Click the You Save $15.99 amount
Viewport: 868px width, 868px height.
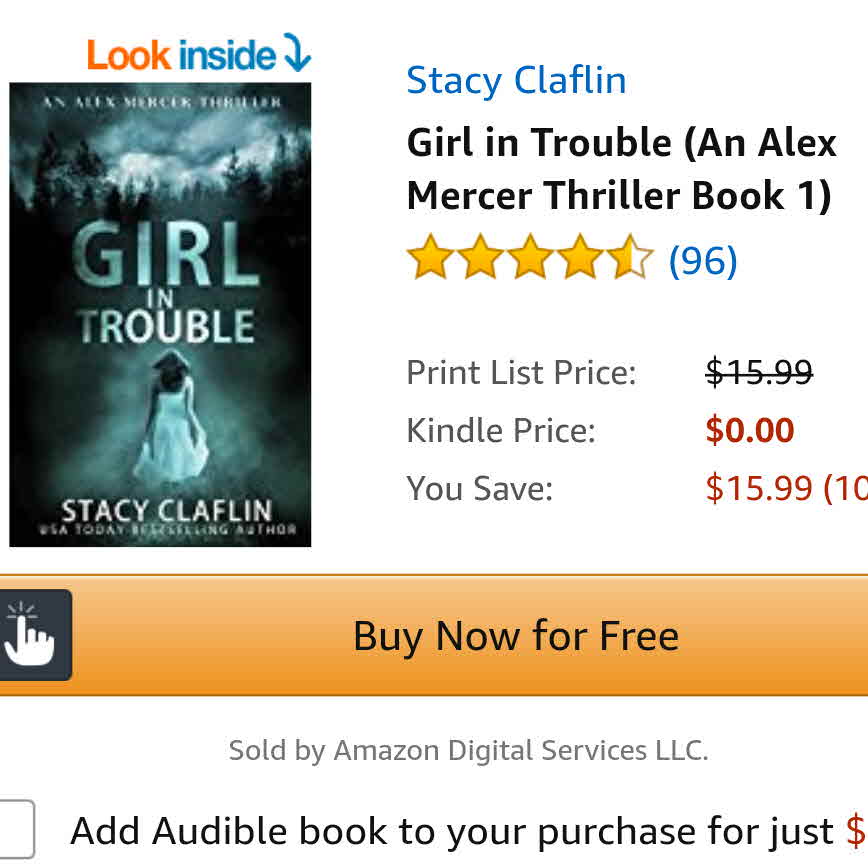coord(787,488)
